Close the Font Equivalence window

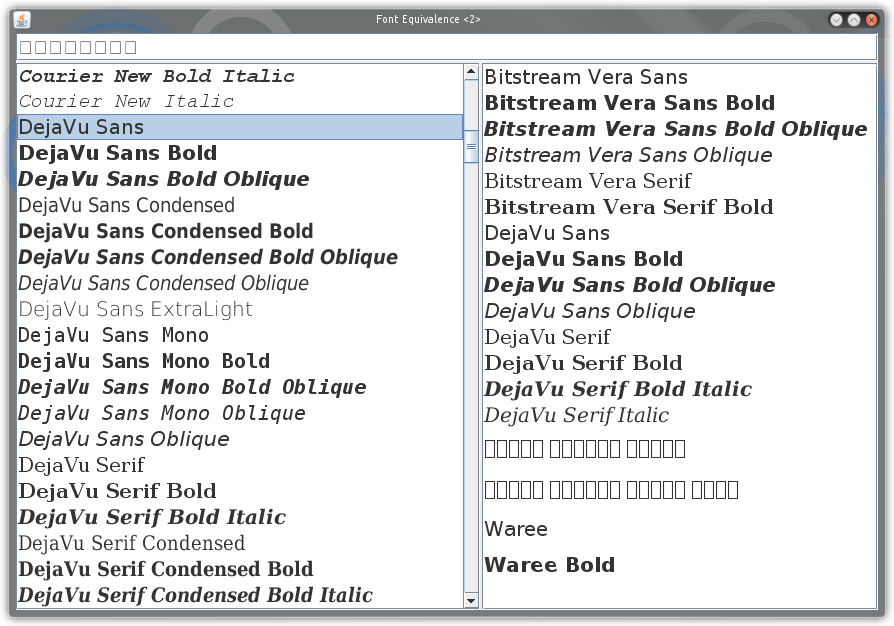[x=871, y=20]
